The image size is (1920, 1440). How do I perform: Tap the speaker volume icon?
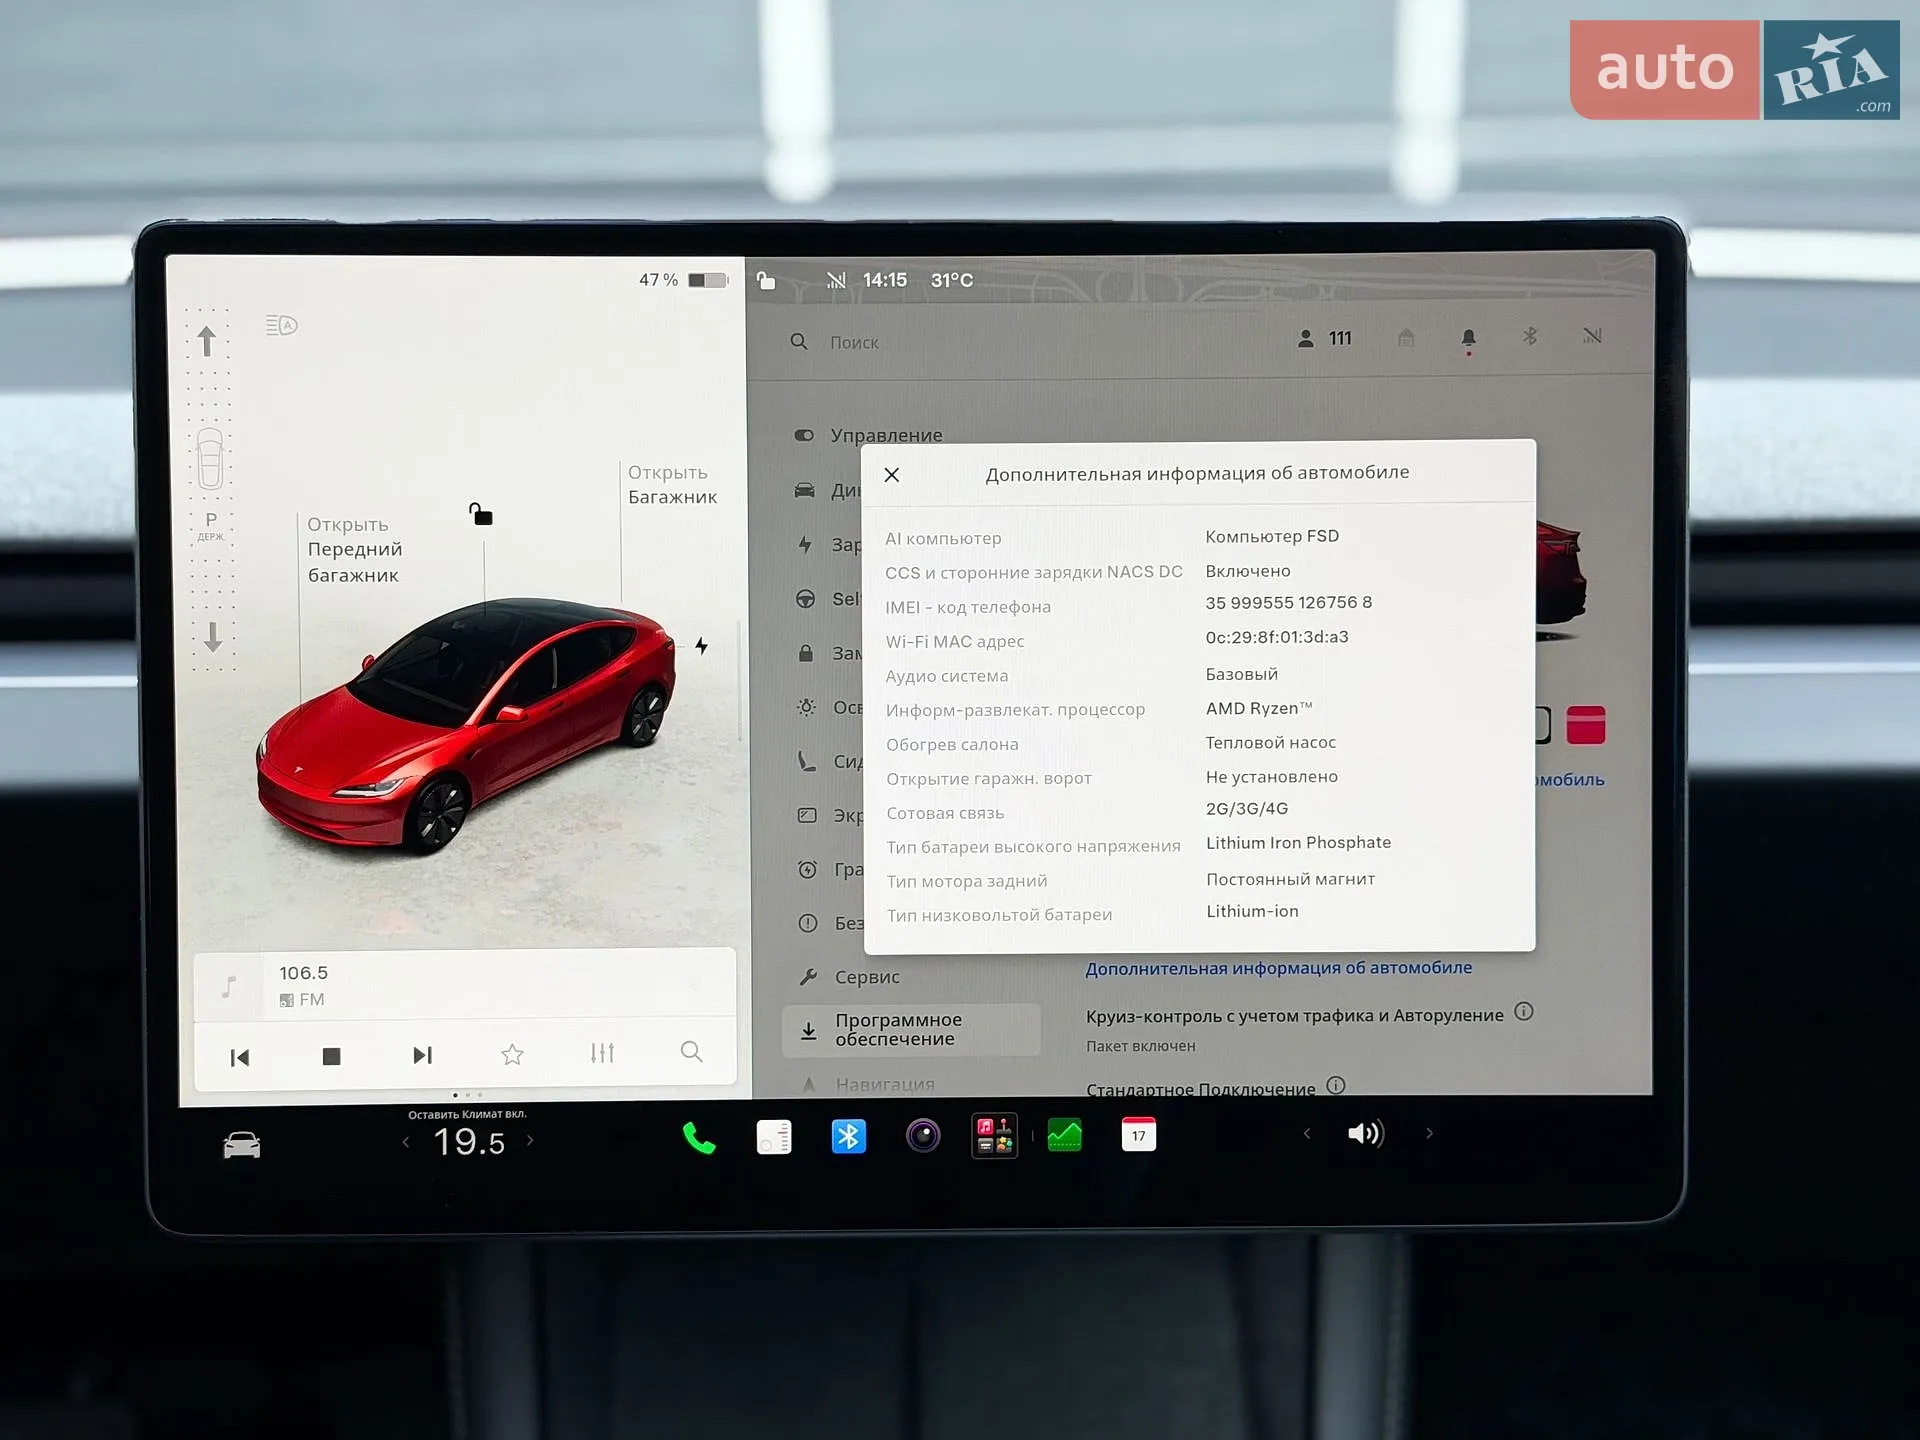click(1365, 1134)
